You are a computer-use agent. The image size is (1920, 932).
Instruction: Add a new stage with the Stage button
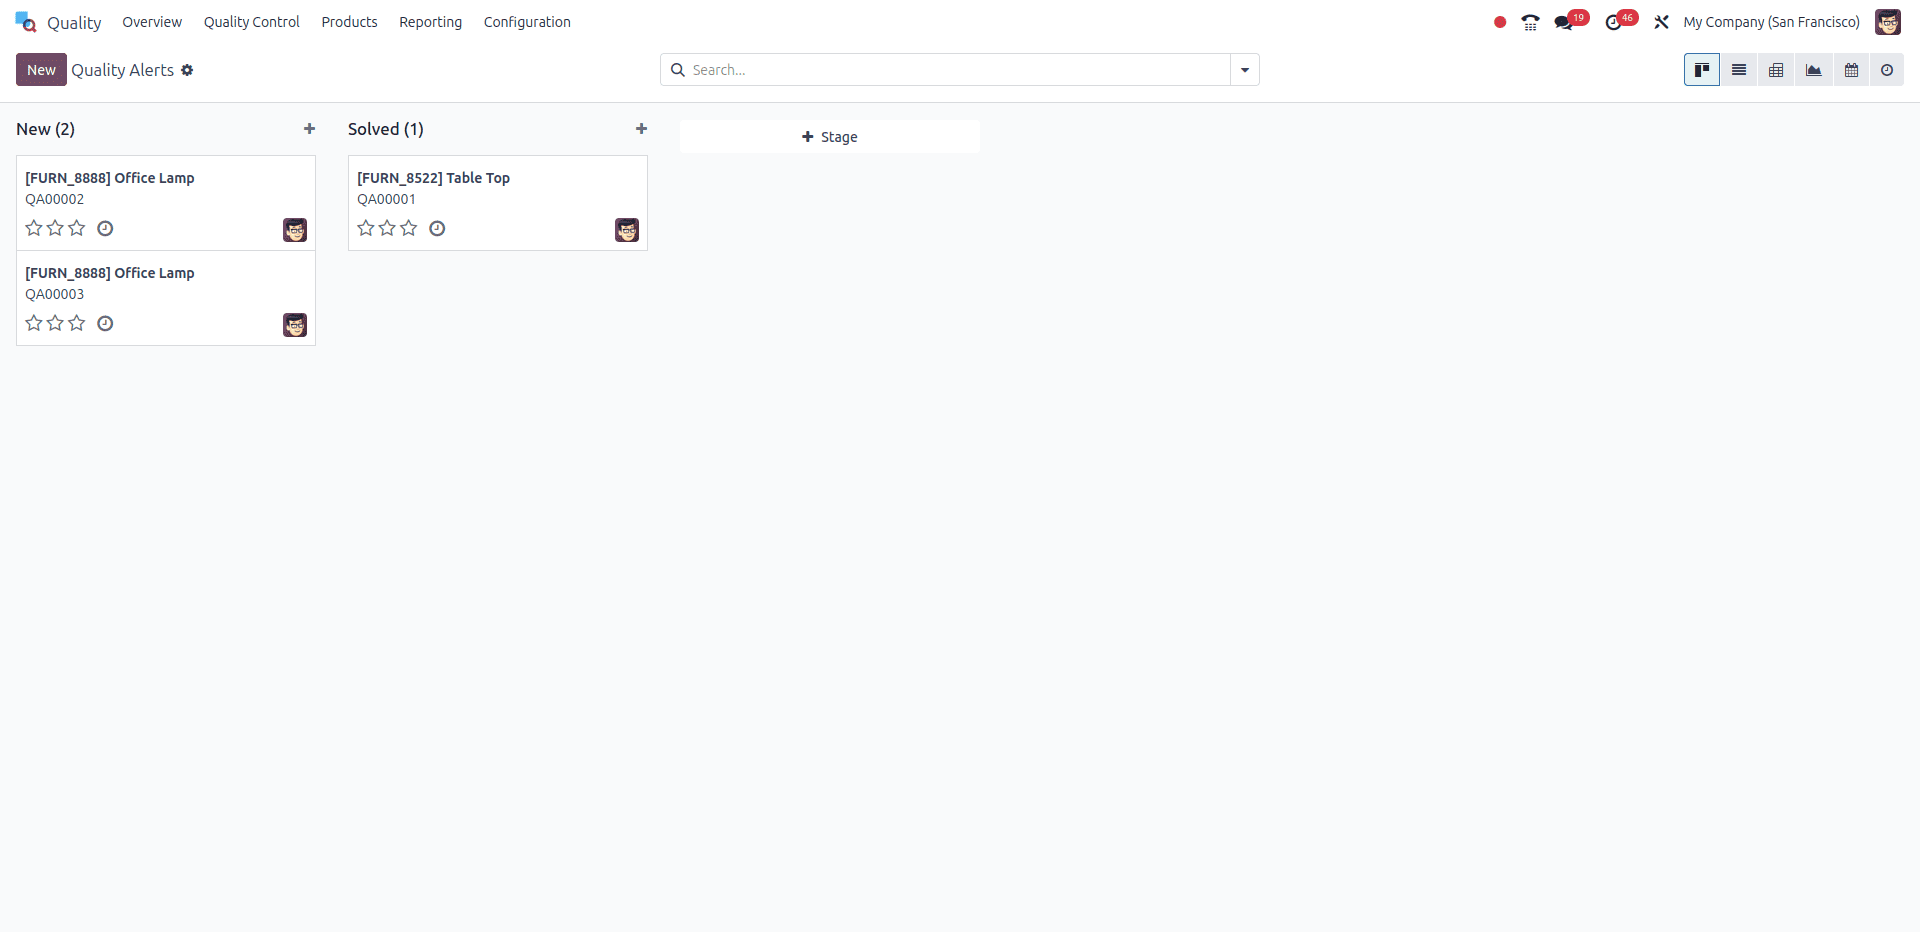[x=829, y=136]
